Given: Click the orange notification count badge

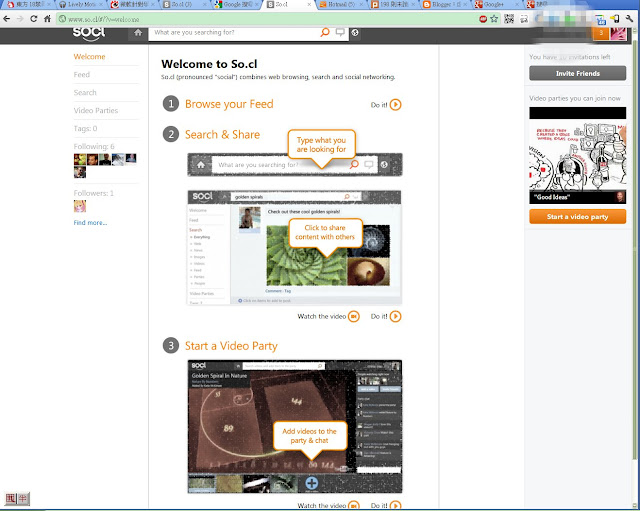Looking at the screenshot, I should tap(601, 33).
